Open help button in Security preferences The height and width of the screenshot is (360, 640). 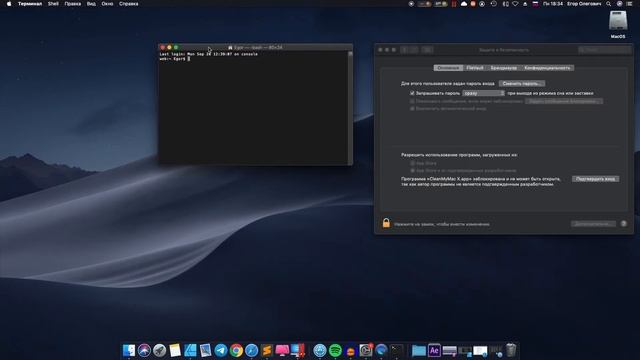tap(624, 224)
